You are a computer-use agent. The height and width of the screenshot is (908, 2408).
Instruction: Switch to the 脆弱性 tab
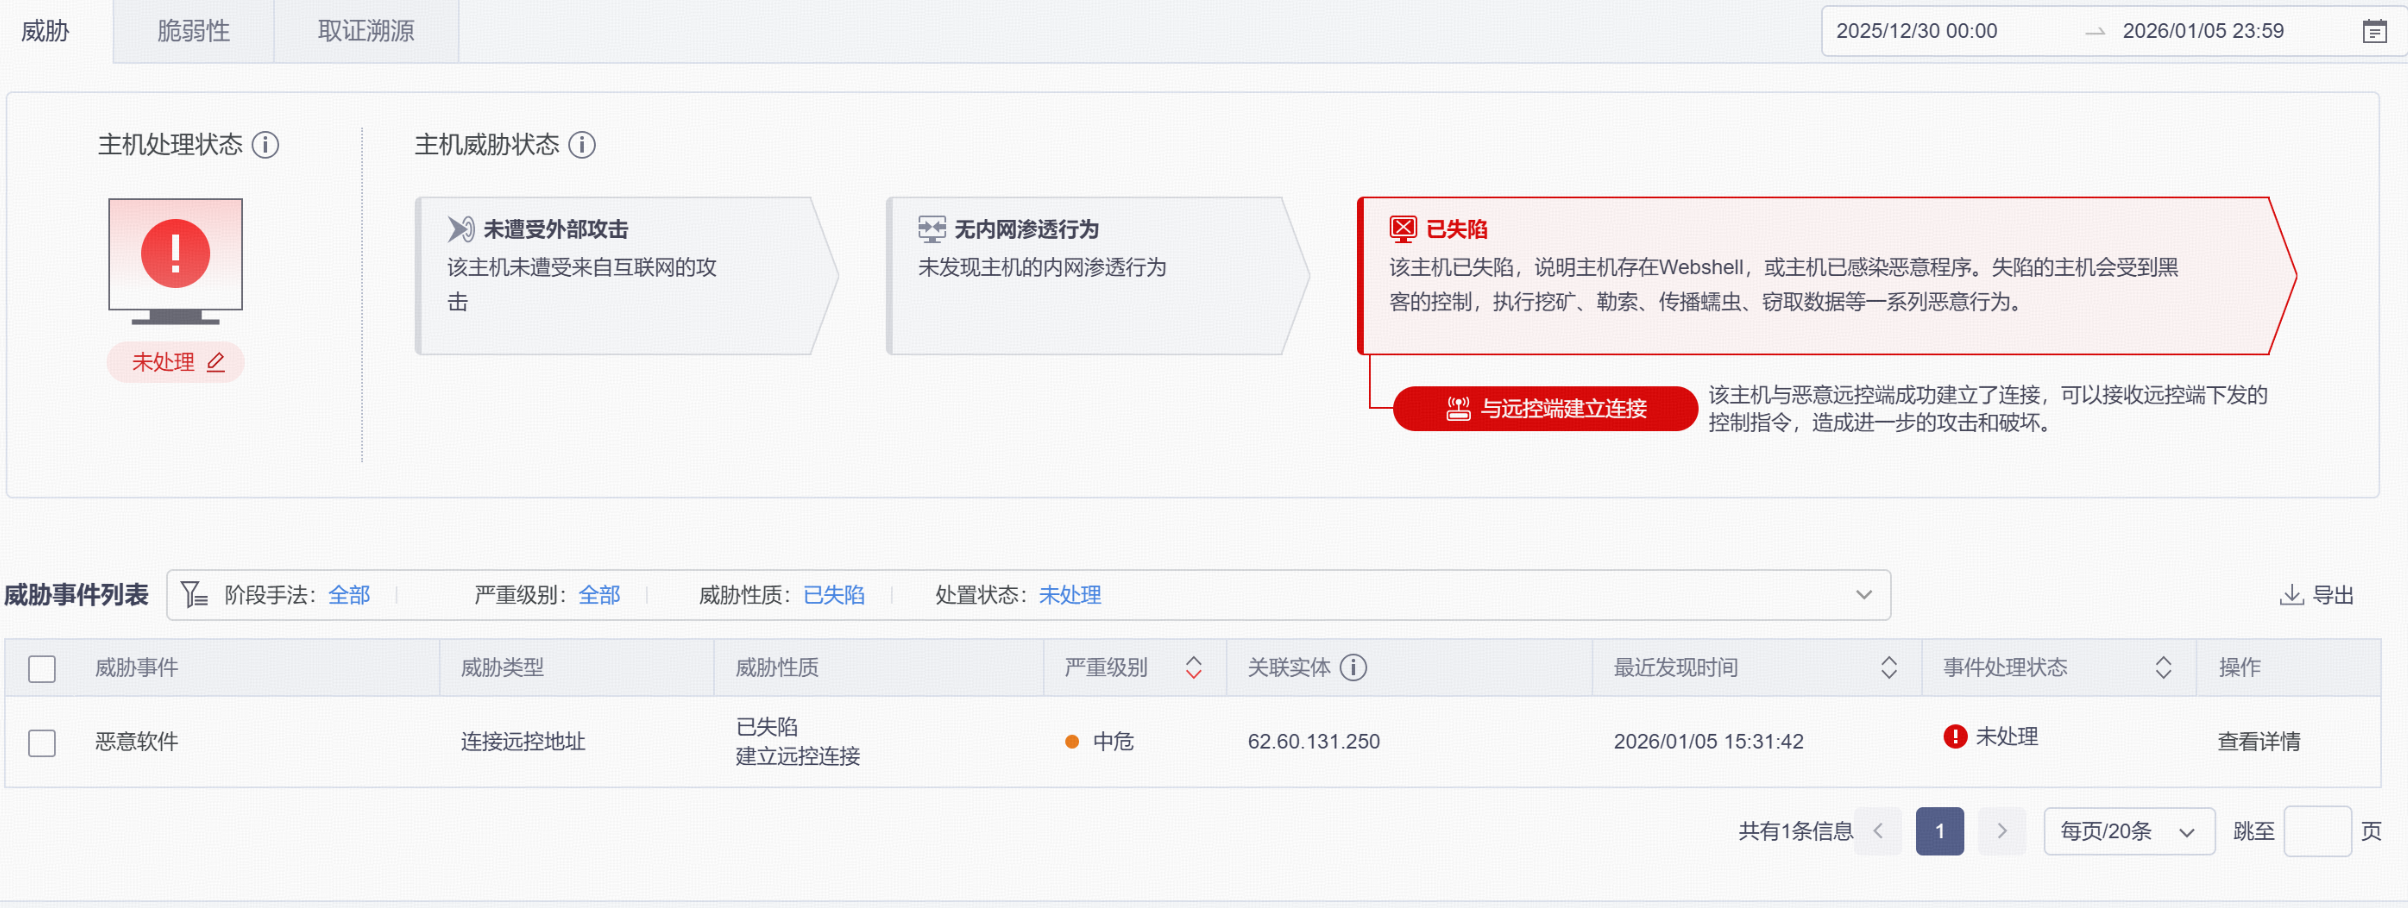pyautogui.click(x=193, y=31)
